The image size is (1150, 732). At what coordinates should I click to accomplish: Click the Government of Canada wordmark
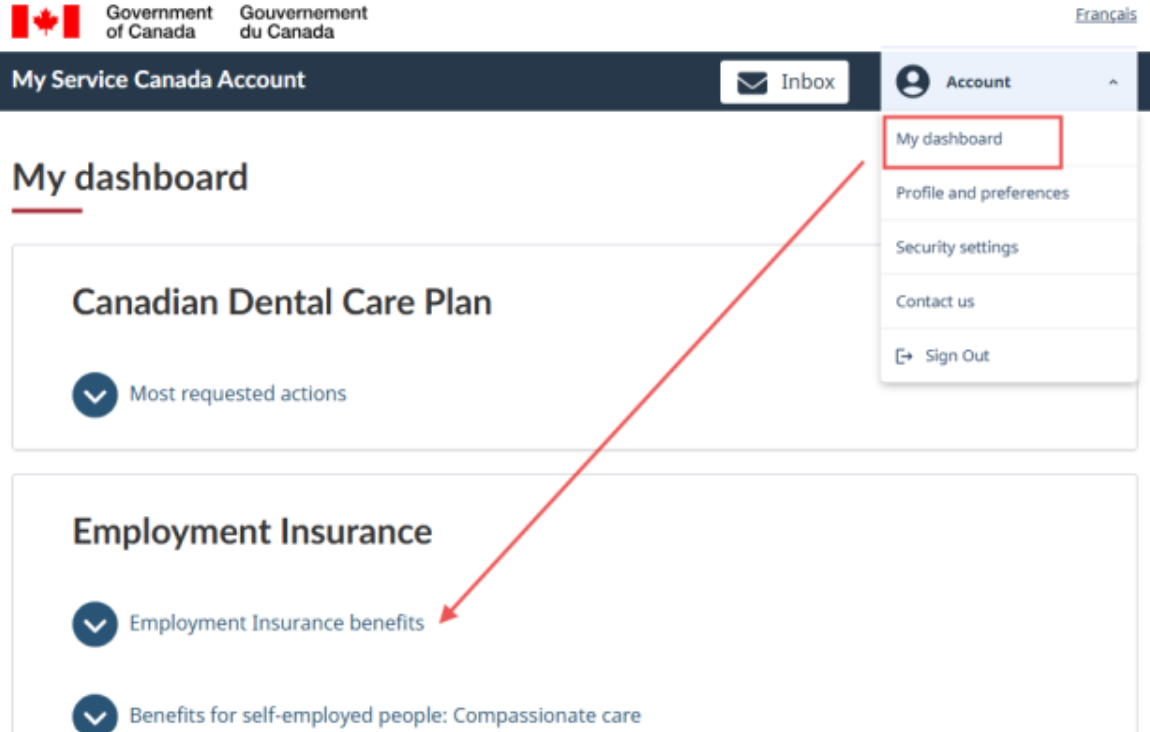(160, 21)
